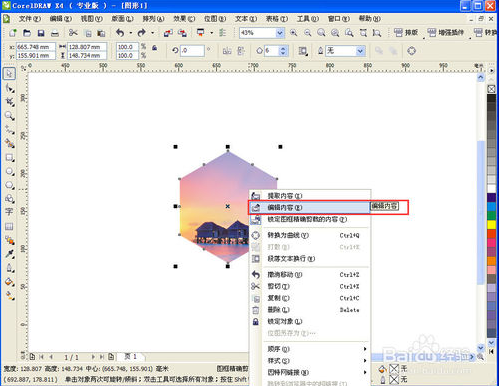
Task: Toggle the lock ratio padlock icon
Action: 155,48
